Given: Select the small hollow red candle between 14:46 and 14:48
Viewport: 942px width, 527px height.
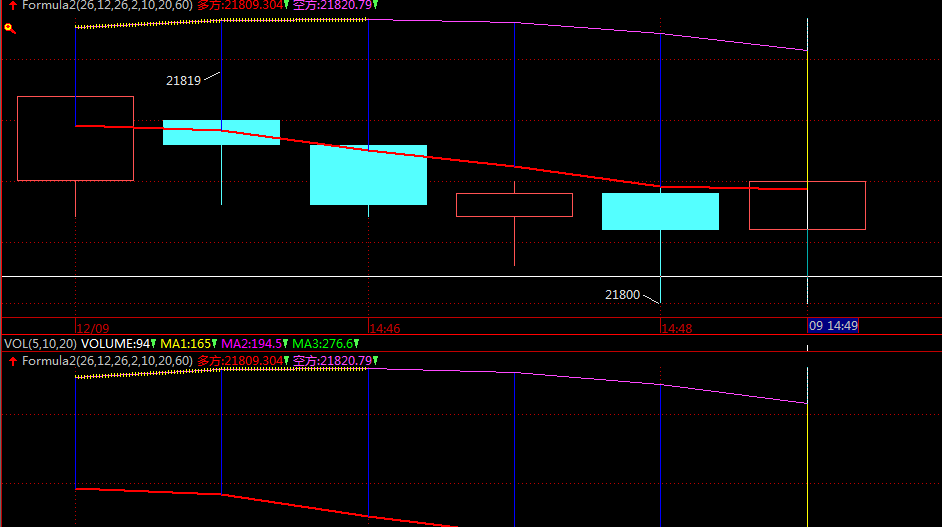Looking at the screenshot, I should click(x=514, y=205).
